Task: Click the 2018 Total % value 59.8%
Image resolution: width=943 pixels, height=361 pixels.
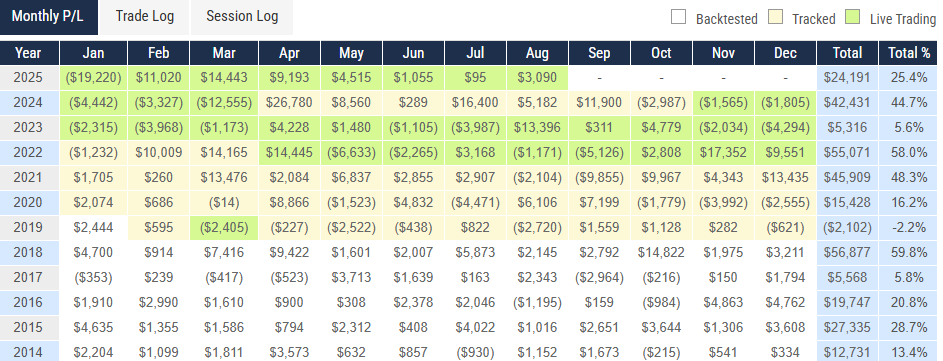Action: (x=909, y=253)
